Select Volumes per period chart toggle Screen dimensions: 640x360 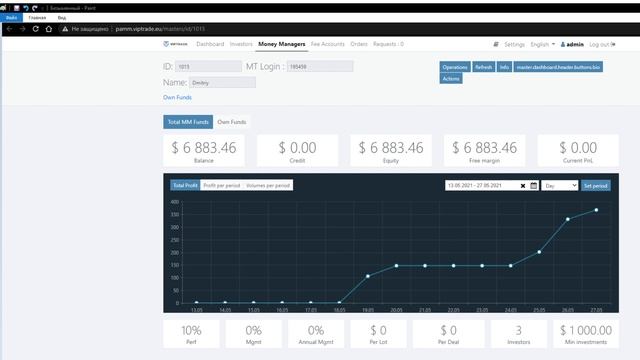(x=268, y=185)
